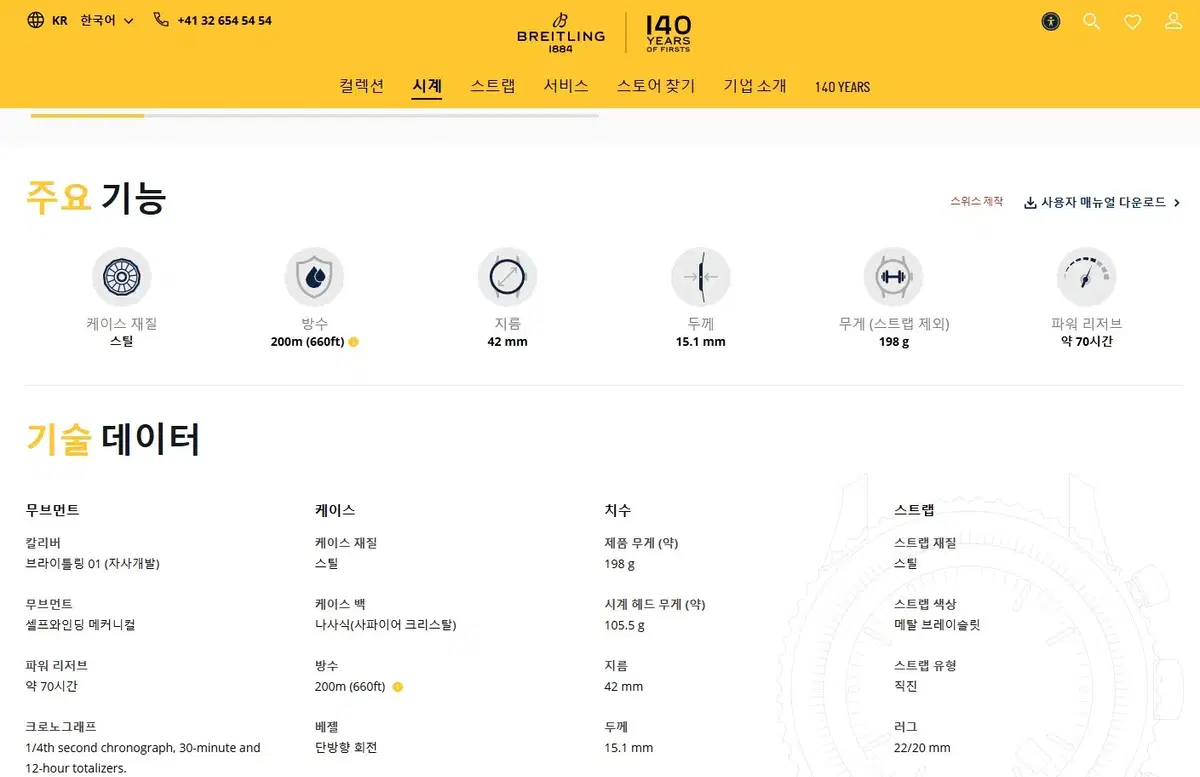Viewport: 1200px width, 777px height.
Task: Click the gallery progress bar under header
Action: pyautogui.click(x=314, y=116)
